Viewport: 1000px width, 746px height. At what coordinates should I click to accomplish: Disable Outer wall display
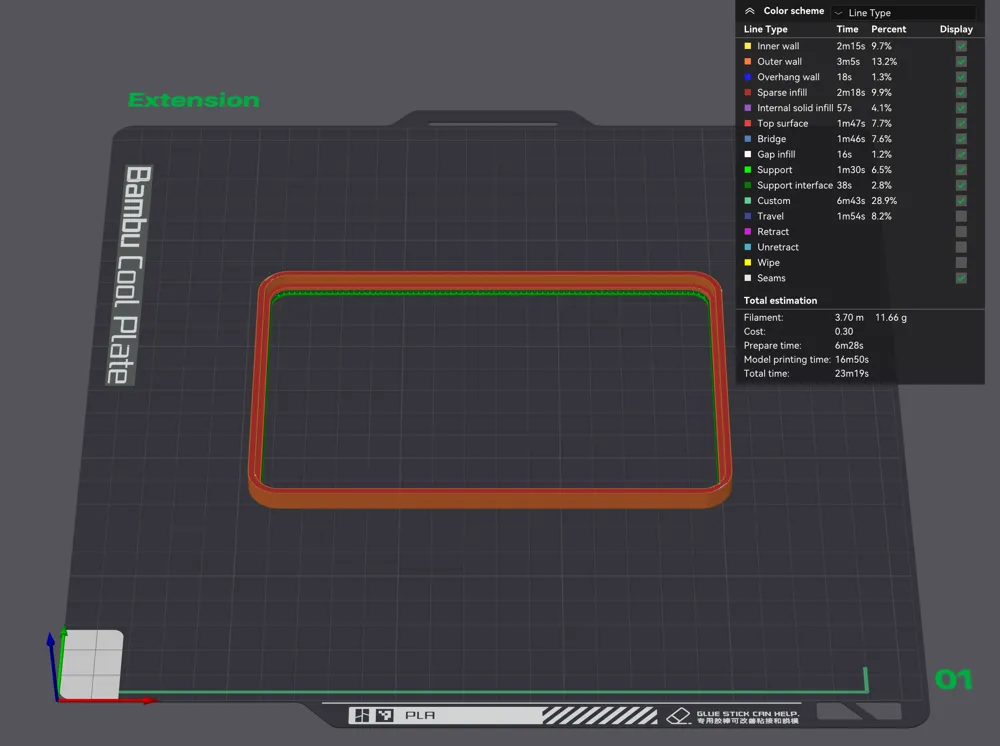pos(961,61)
